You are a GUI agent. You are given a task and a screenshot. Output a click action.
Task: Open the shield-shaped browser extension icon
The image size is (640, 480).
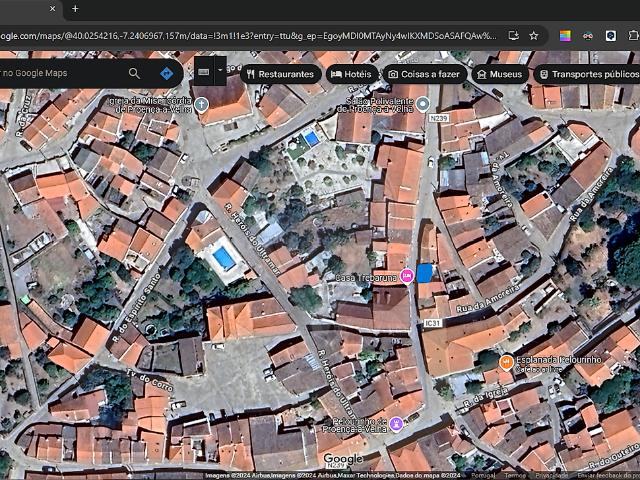tap(611, 36)
